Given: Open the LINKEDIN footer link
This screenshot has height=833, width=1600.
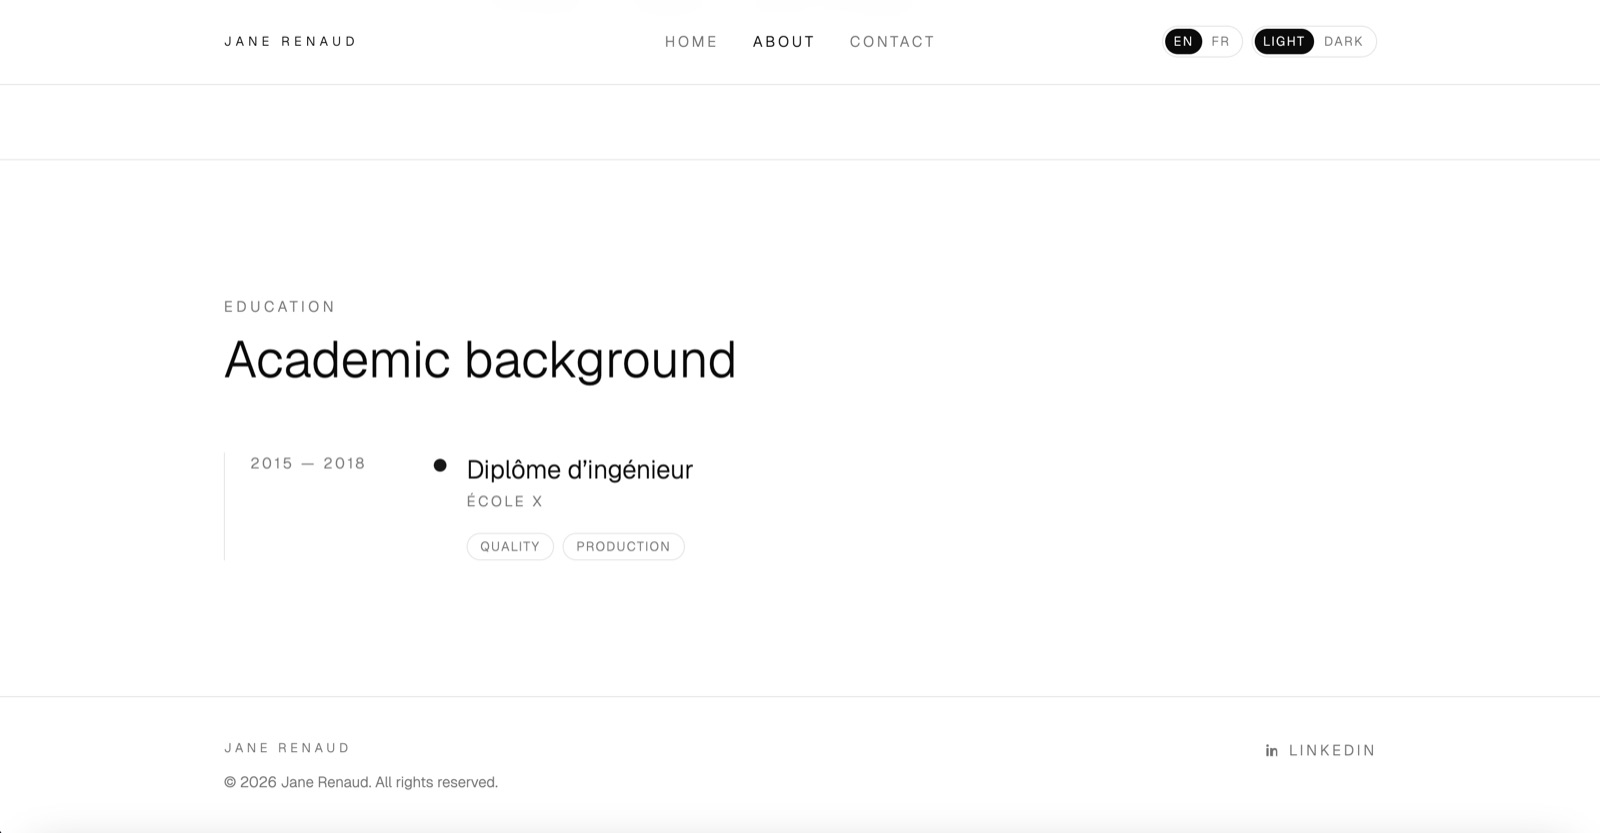Looking at the screenshot, I should 1321,750.
